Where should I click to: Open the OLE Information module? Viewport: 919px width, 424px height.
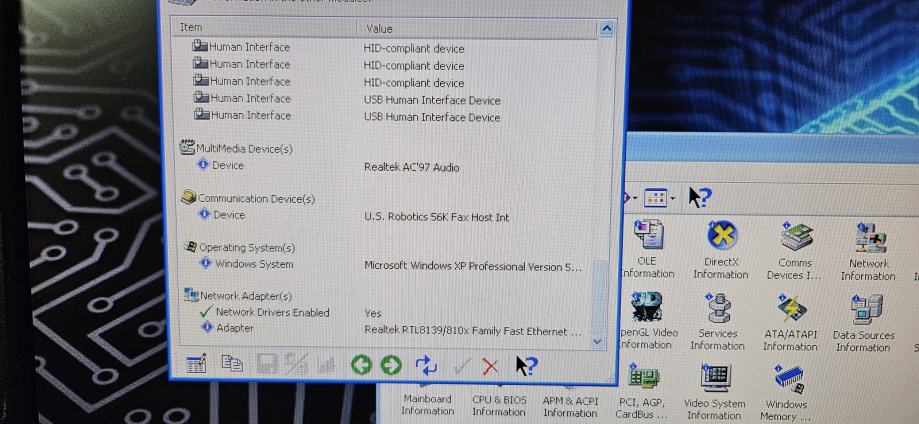(x=648, y=250)
